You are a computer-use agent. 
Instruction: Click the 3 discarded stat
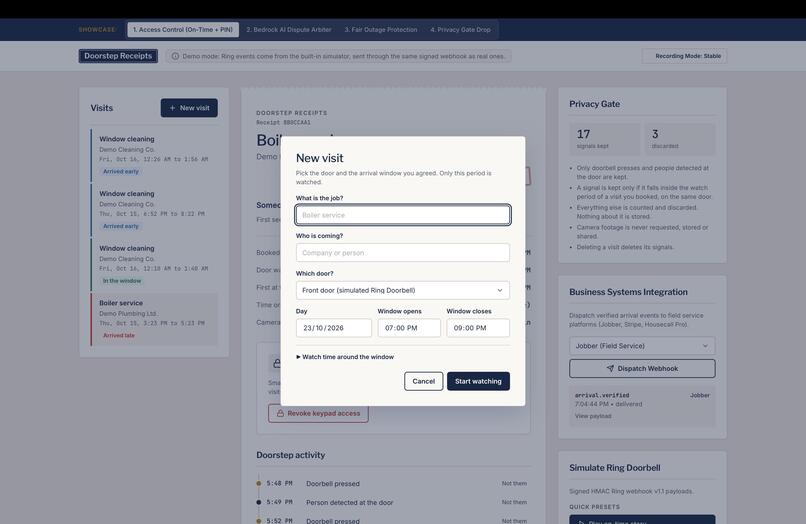pos(680,139)
